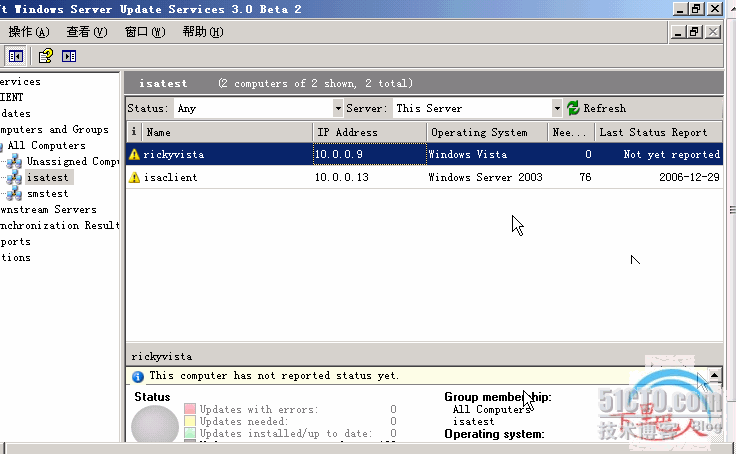Click the status pie chart graphic
Viewport: 736px width, 454px height.
click(155, 424)
